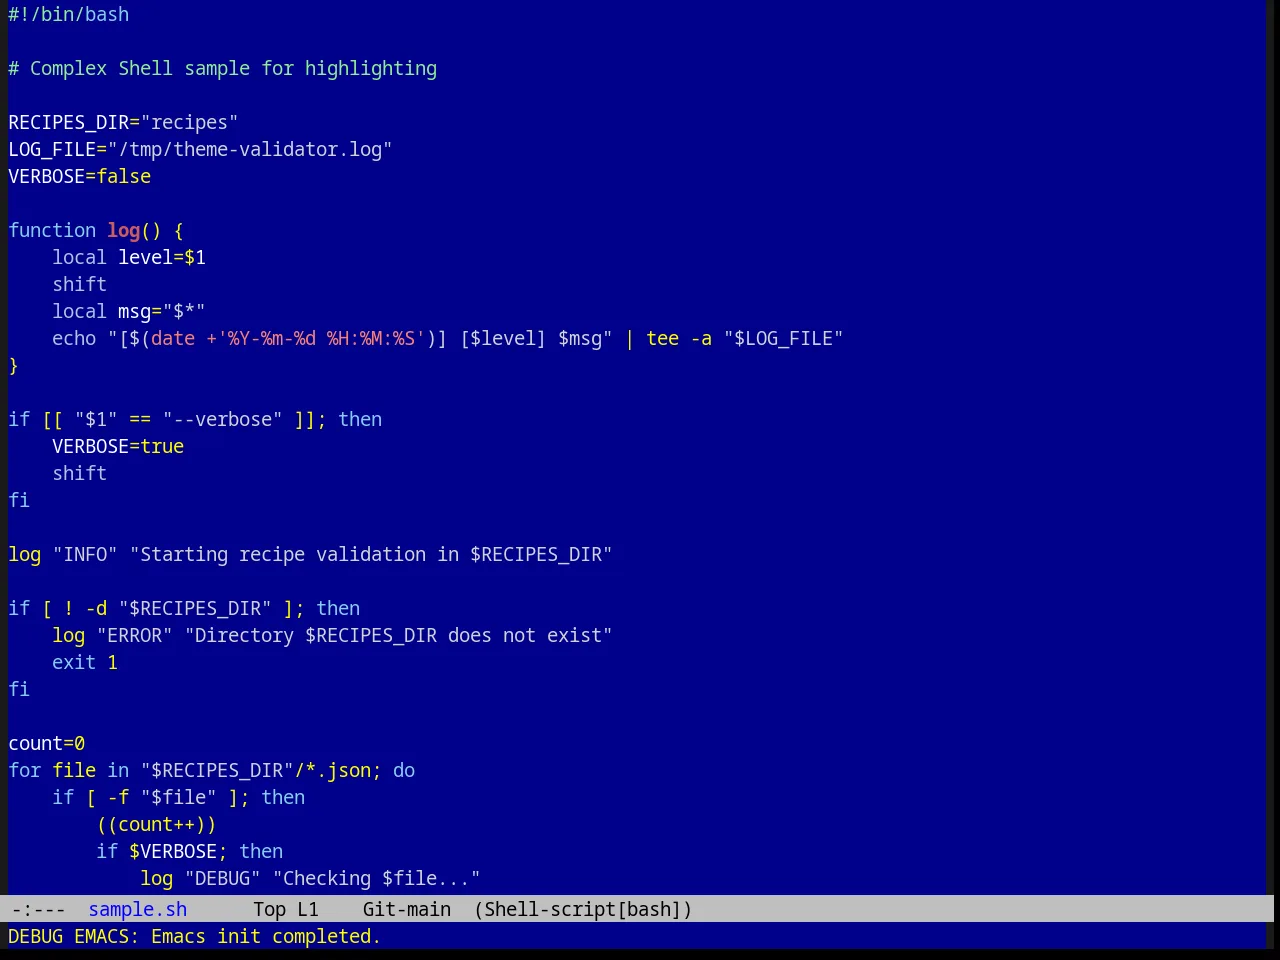Place cursor on the tee -a command

click(x=679, y=338)
